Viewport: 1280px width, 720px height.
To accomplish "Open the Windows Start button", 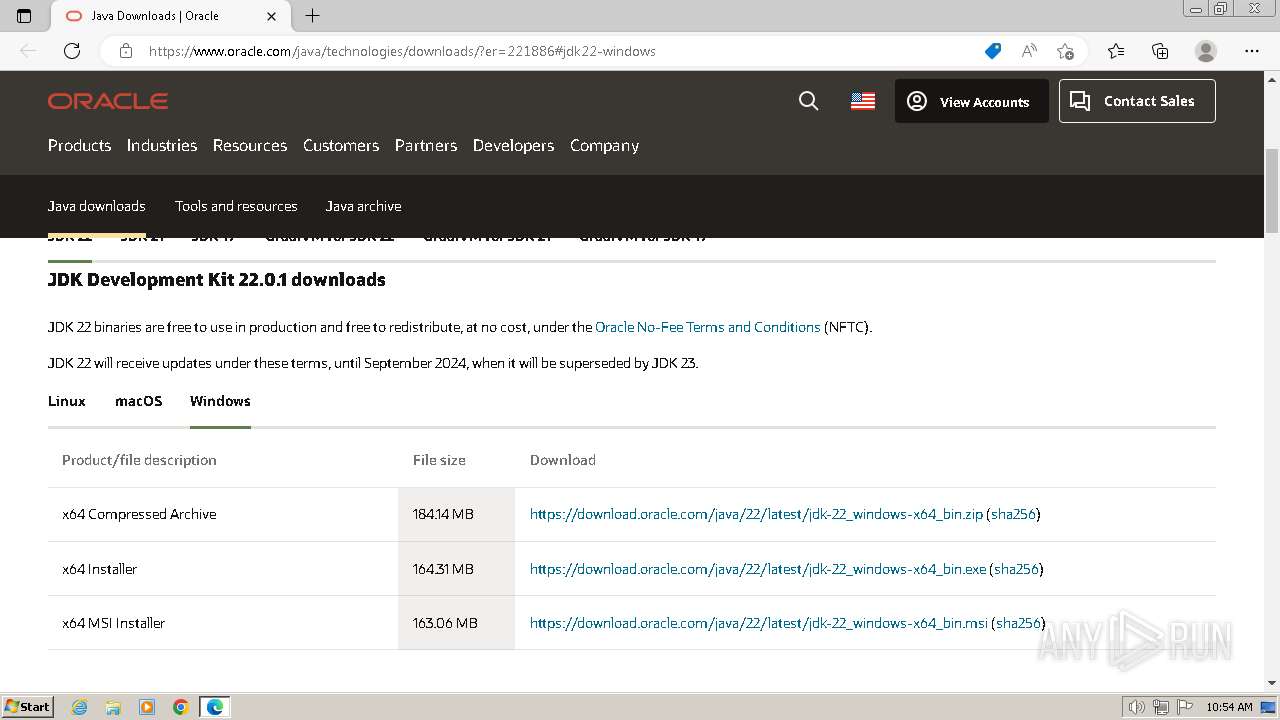I will (27, 706).
